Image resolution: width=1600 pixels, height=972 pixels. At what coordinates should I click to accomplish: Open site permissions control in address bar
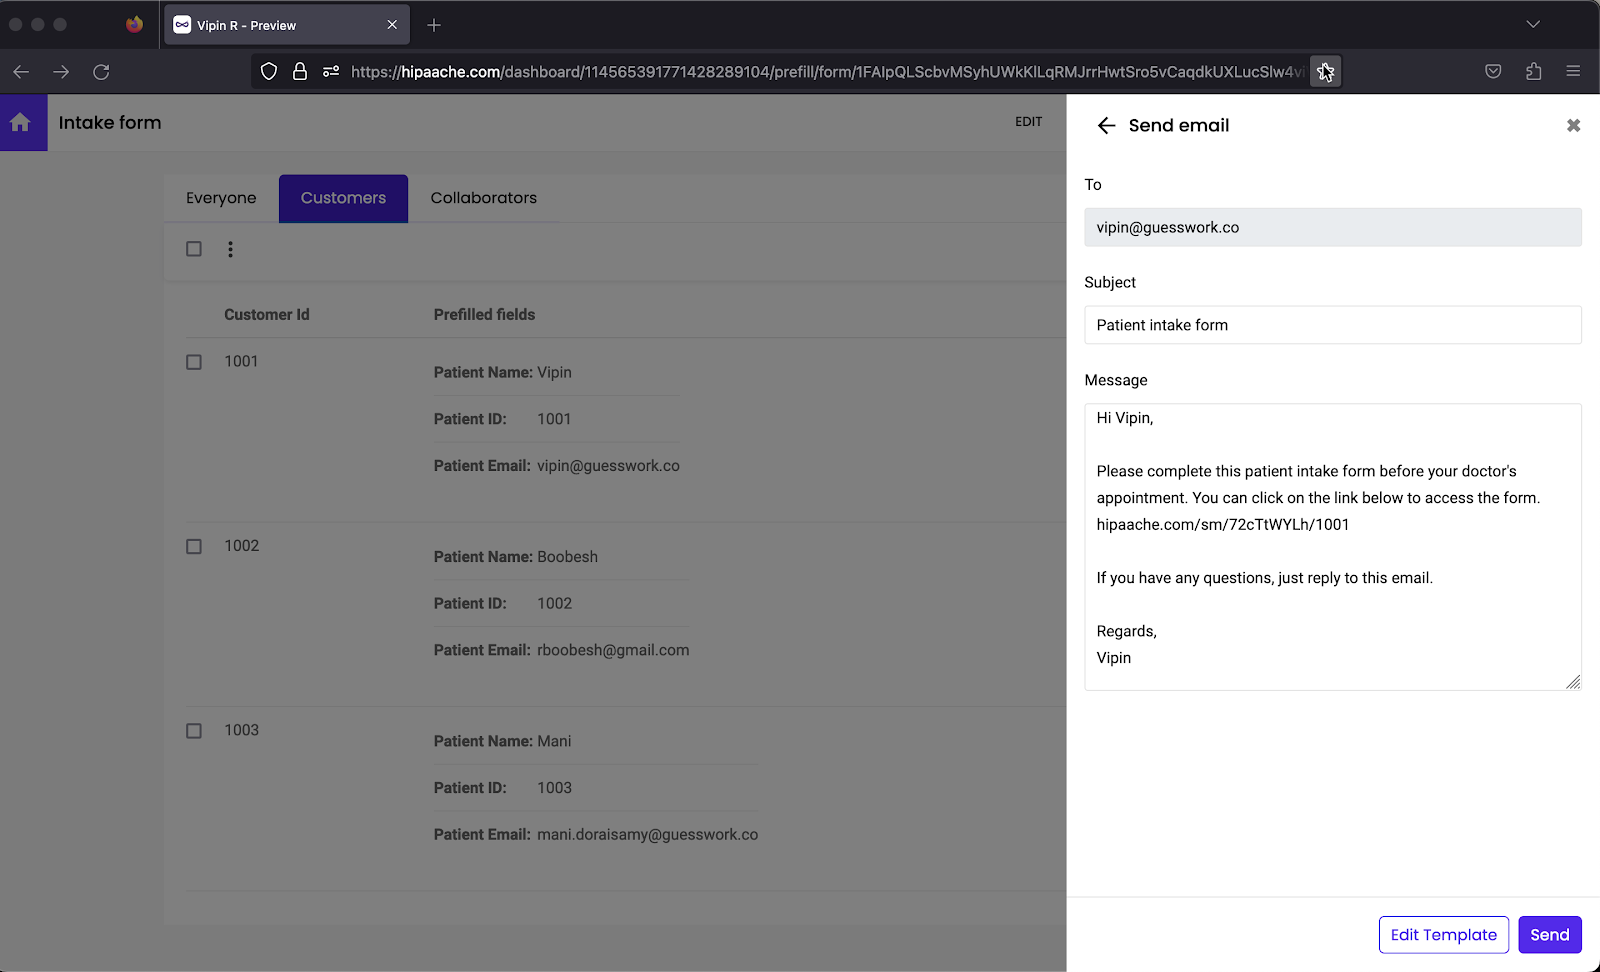click(x=330, y=71)
